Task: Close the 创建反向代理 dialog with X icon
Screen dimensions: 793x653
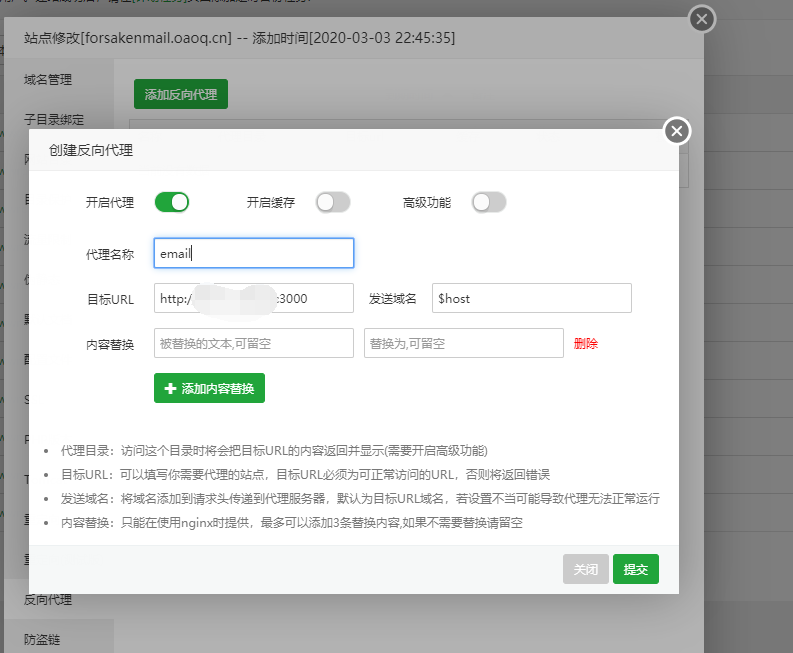Action: (677, 131)
